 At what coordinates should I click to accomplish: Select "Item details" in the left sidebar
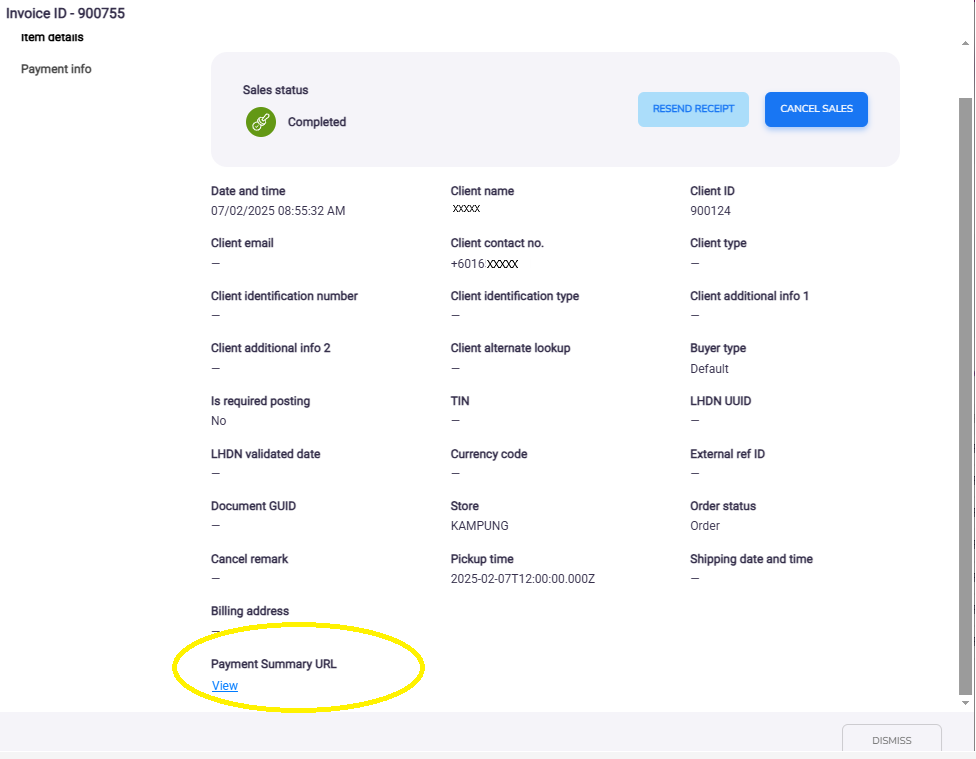point(54,36)
